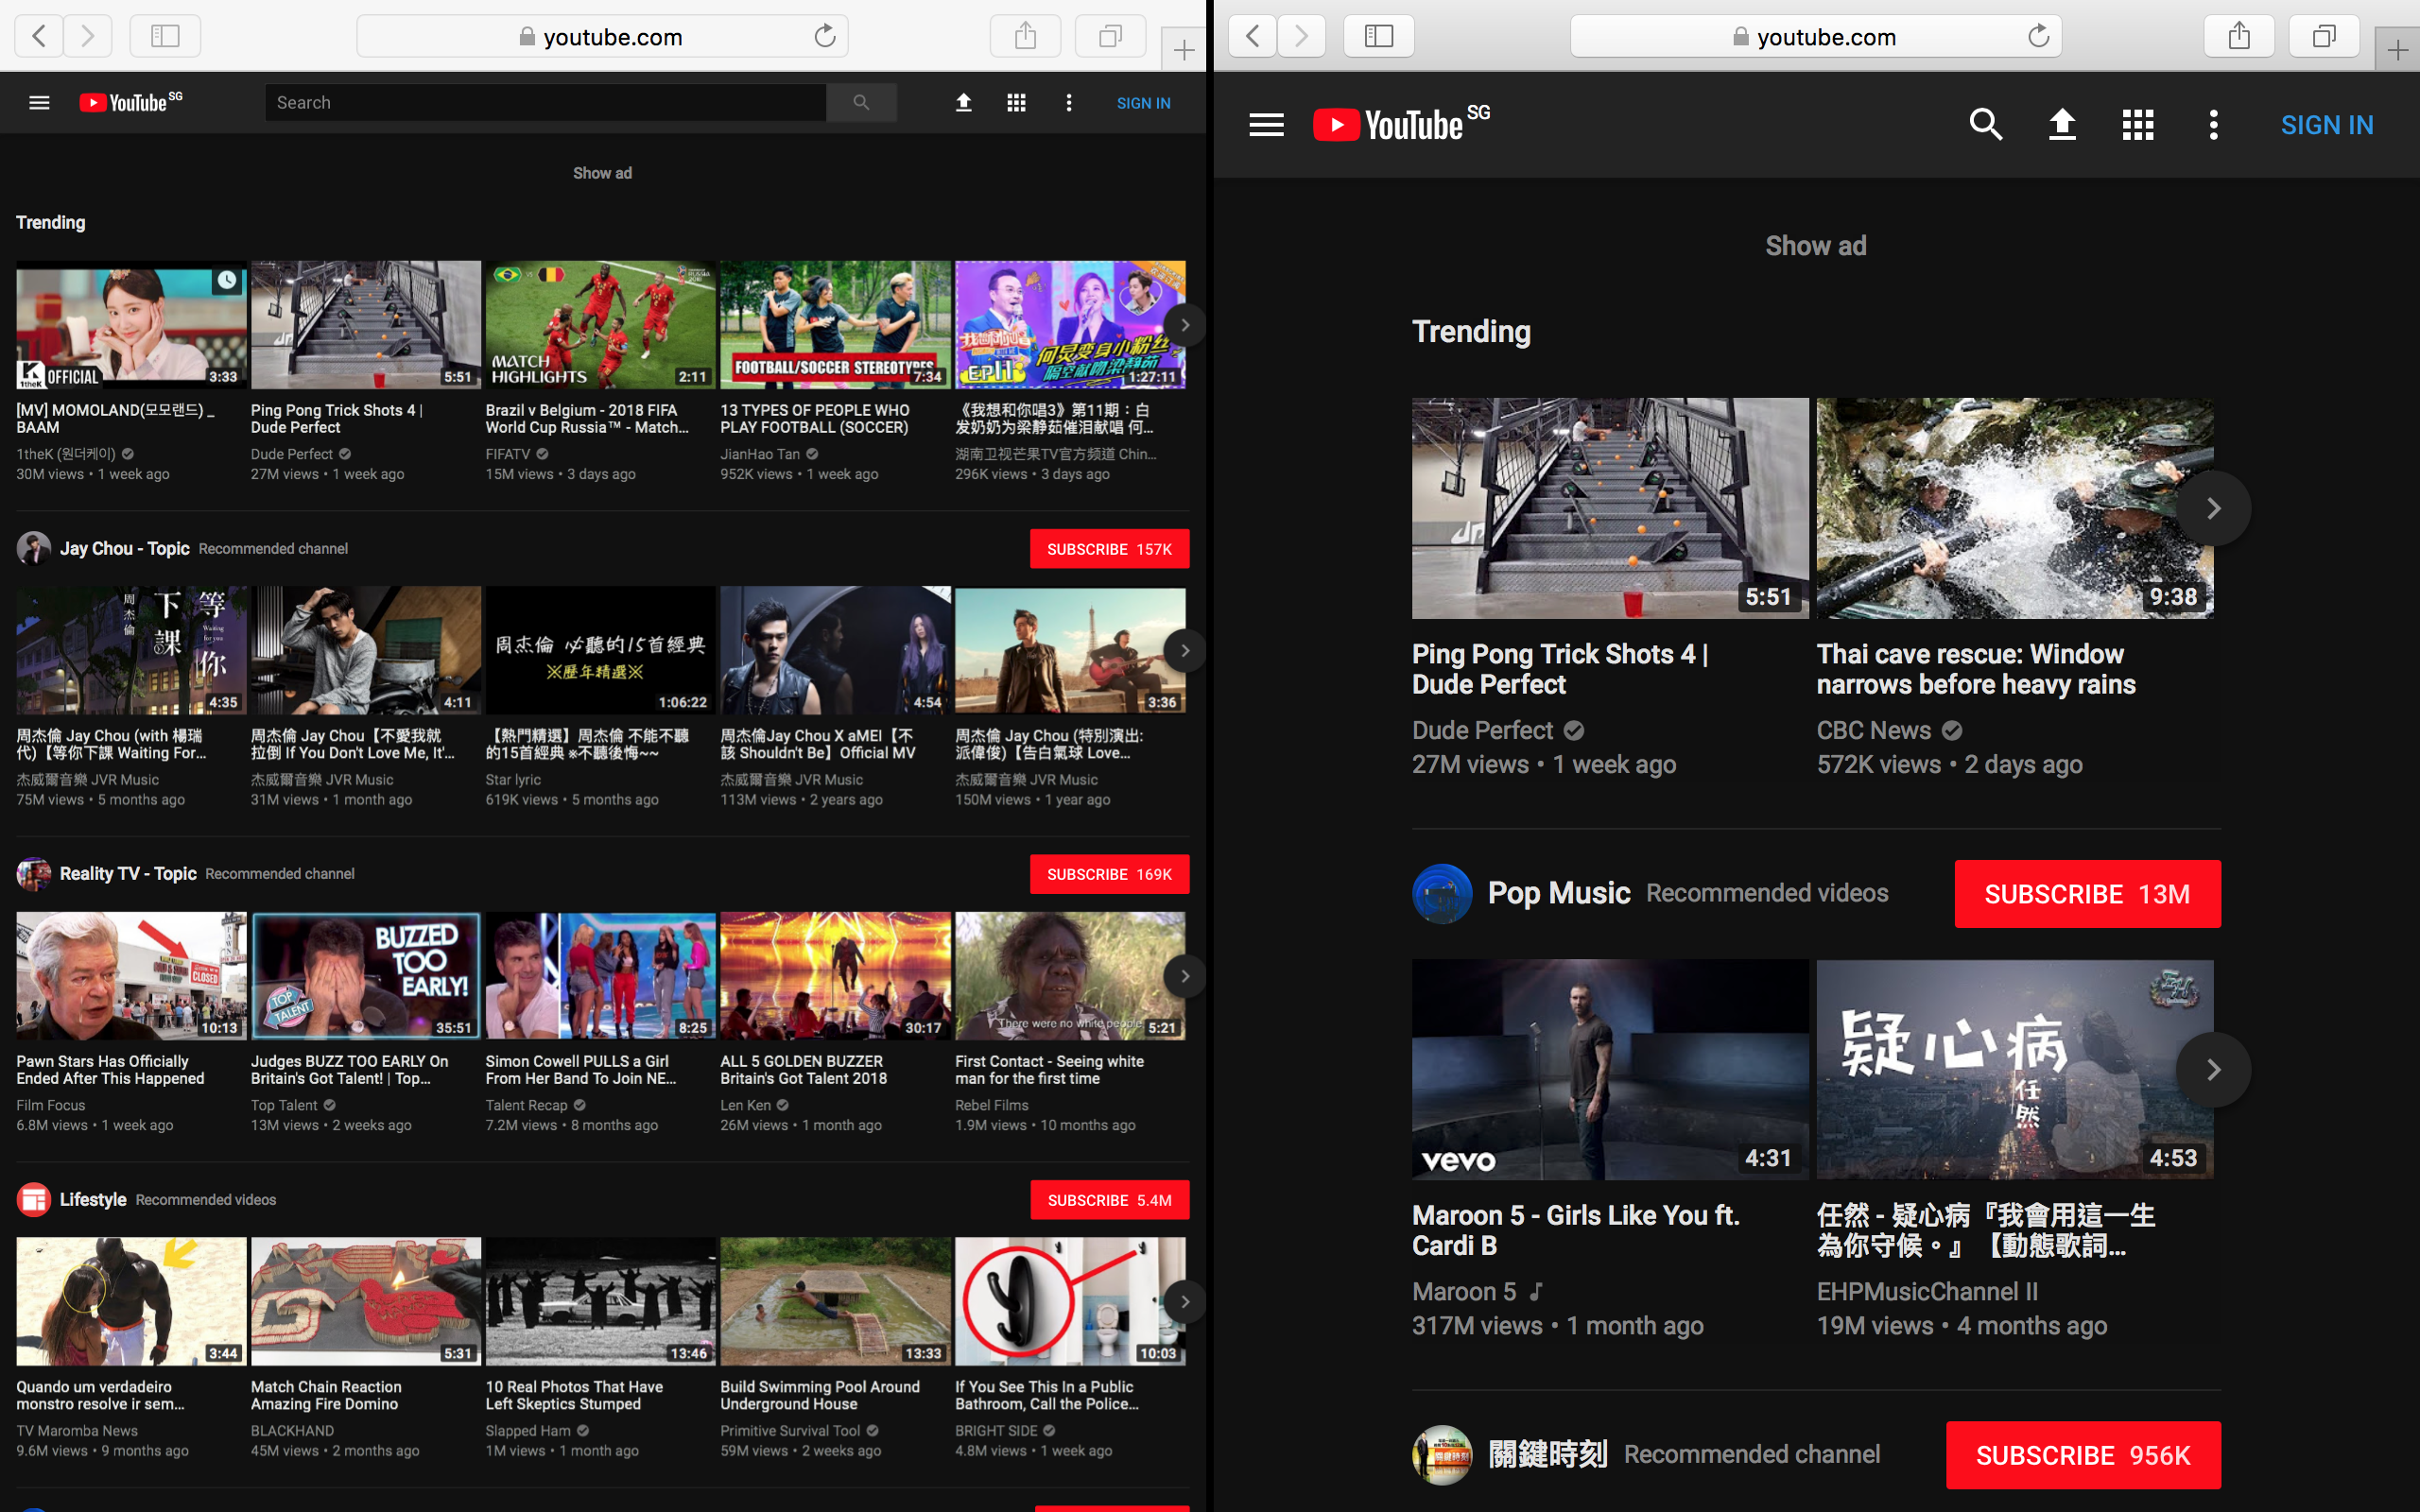The height and width of the screenshot is (1512, 2420).
Task: Open Share menu in left Safari window
Action: 1025,37
